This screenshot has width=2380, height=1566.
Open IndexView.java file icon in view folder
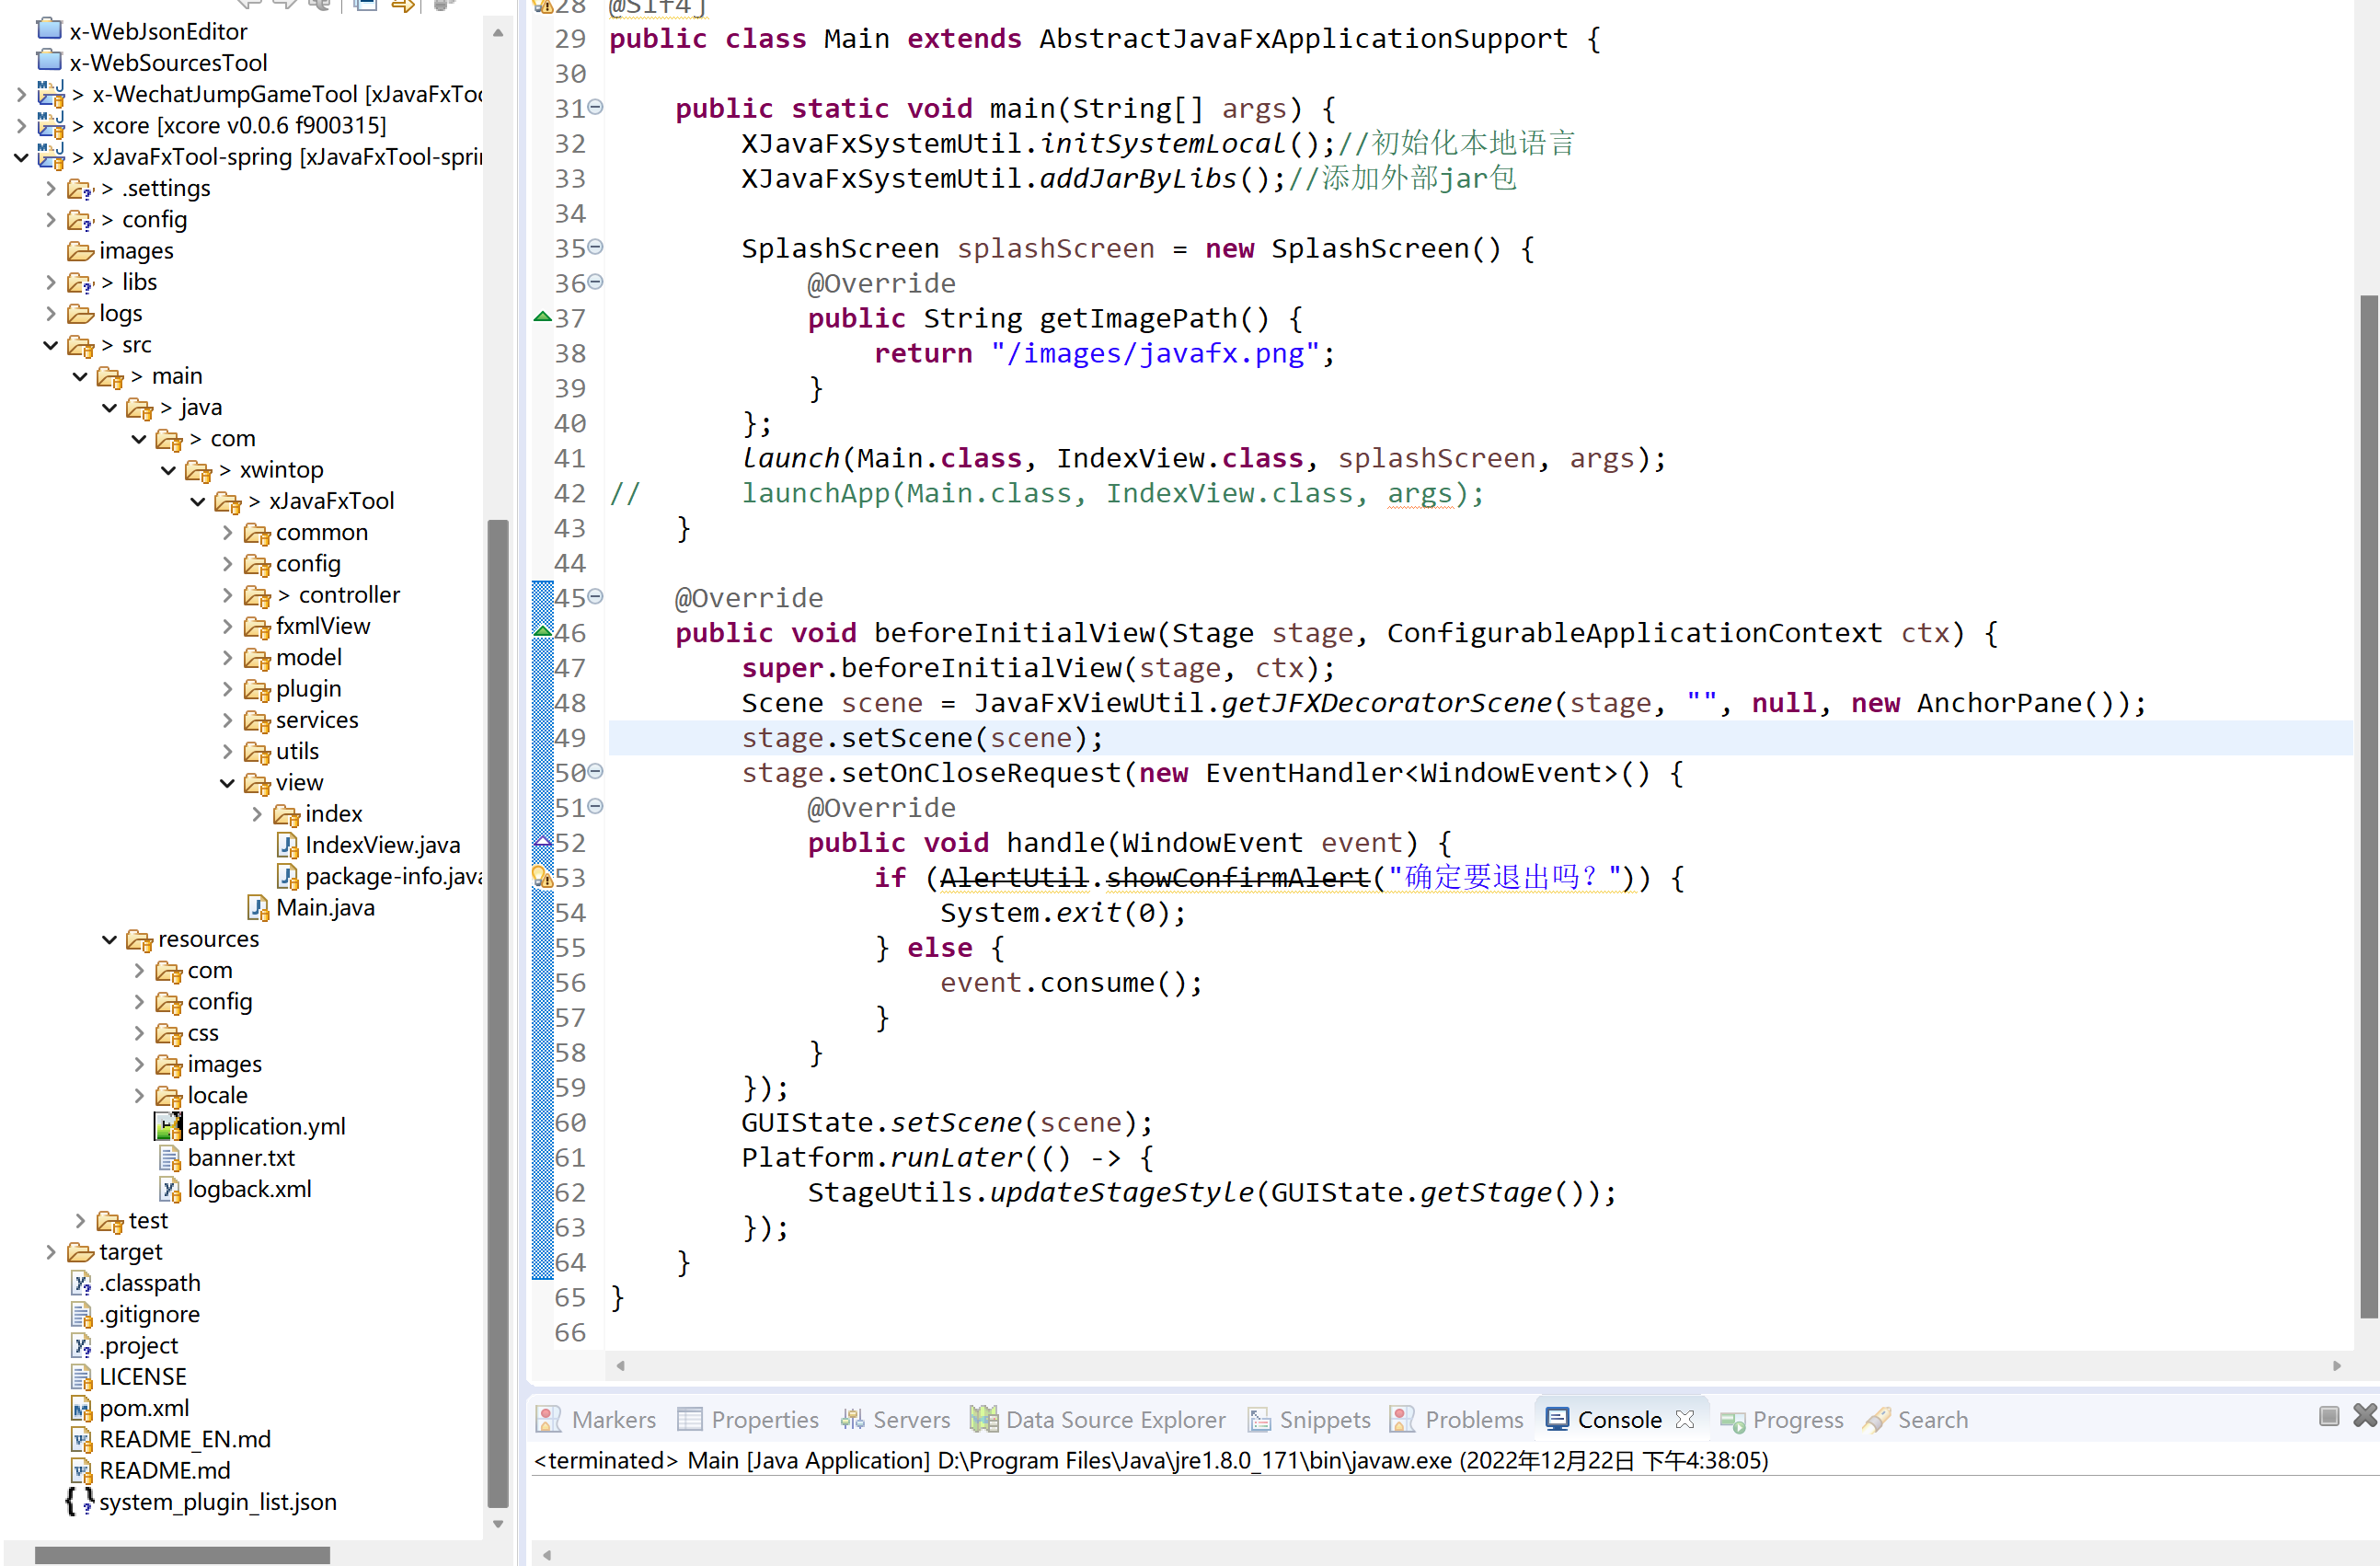pos(287,845)
